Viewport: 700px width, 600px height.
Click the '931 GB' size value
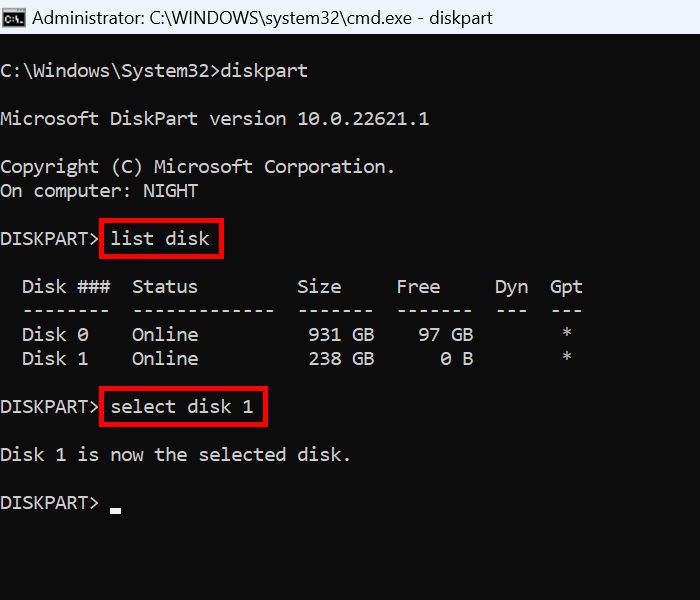pos(342,335)
